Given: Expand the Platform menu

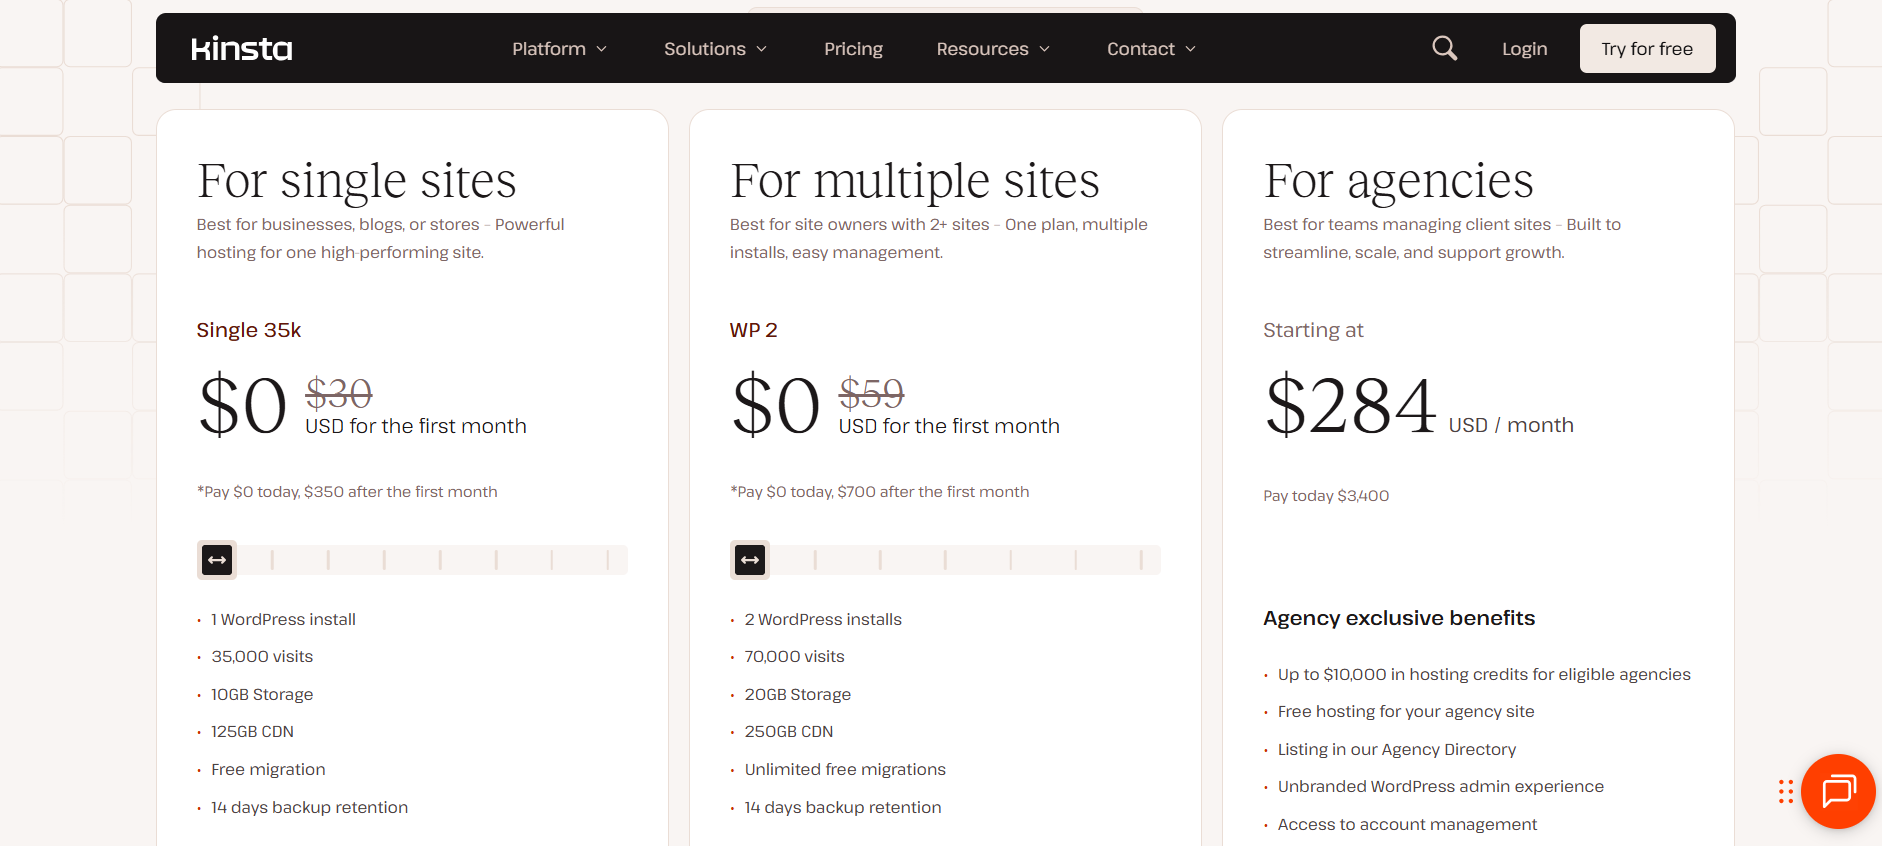Looking at the screenshot, I should tap(560, 49).
